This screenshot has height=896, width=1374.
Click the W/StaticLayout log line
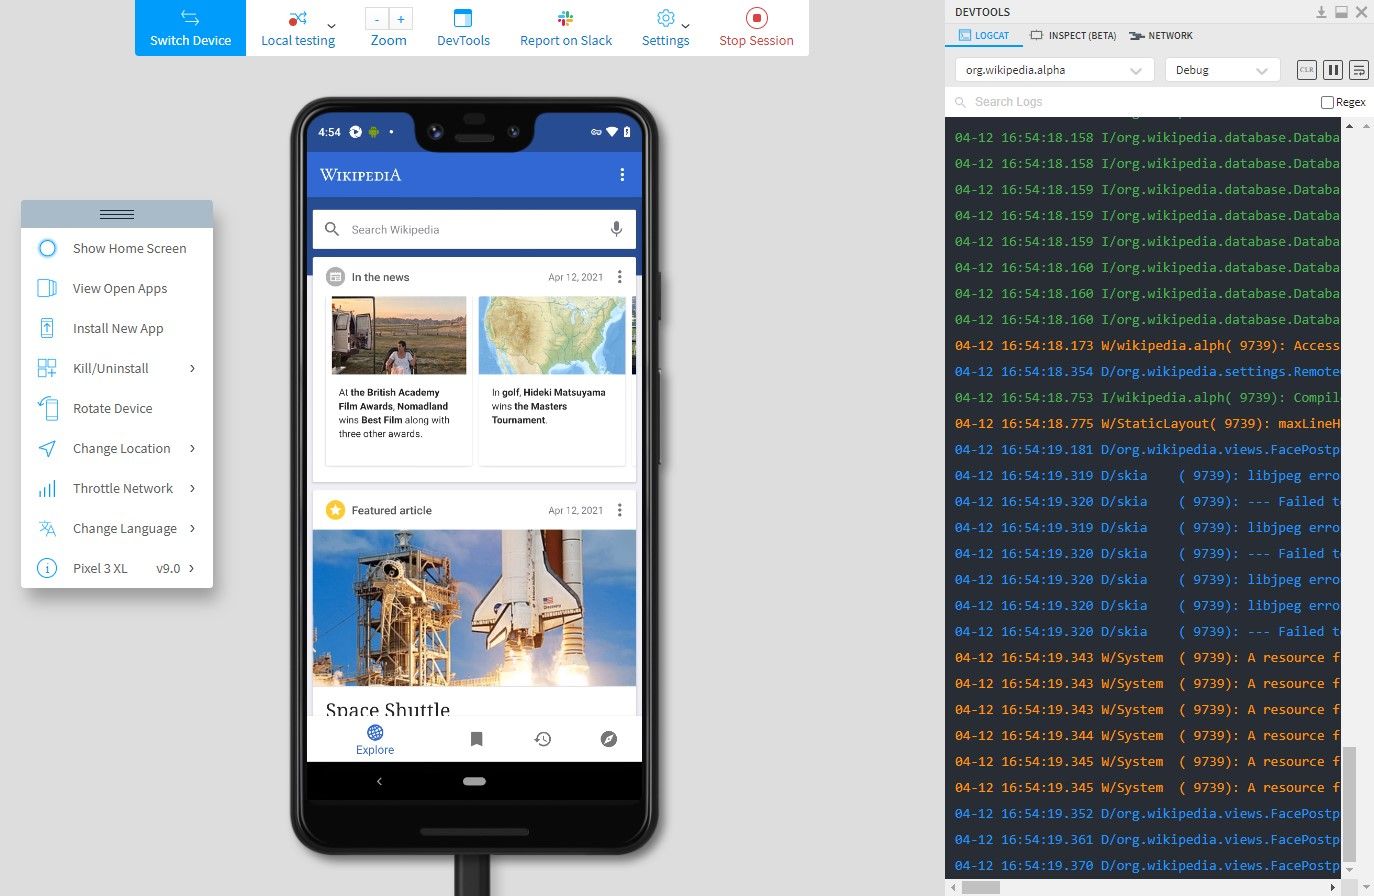[1147, 424]
